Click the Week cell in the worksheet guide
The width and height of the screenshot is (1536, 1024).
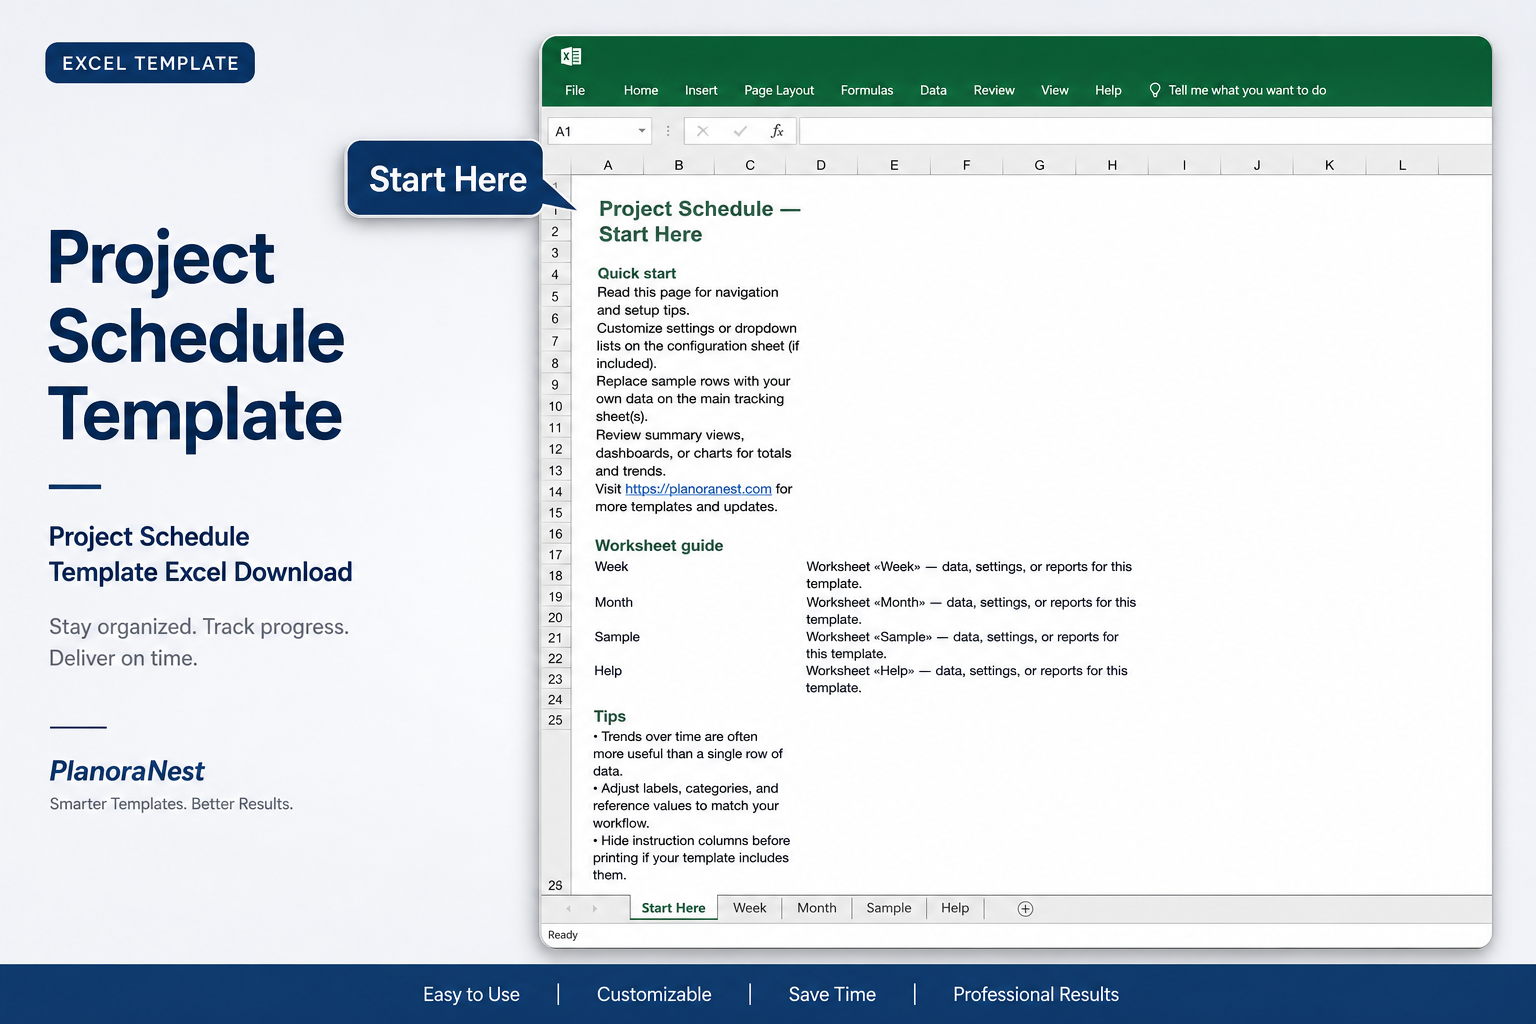tap(611, 566)
